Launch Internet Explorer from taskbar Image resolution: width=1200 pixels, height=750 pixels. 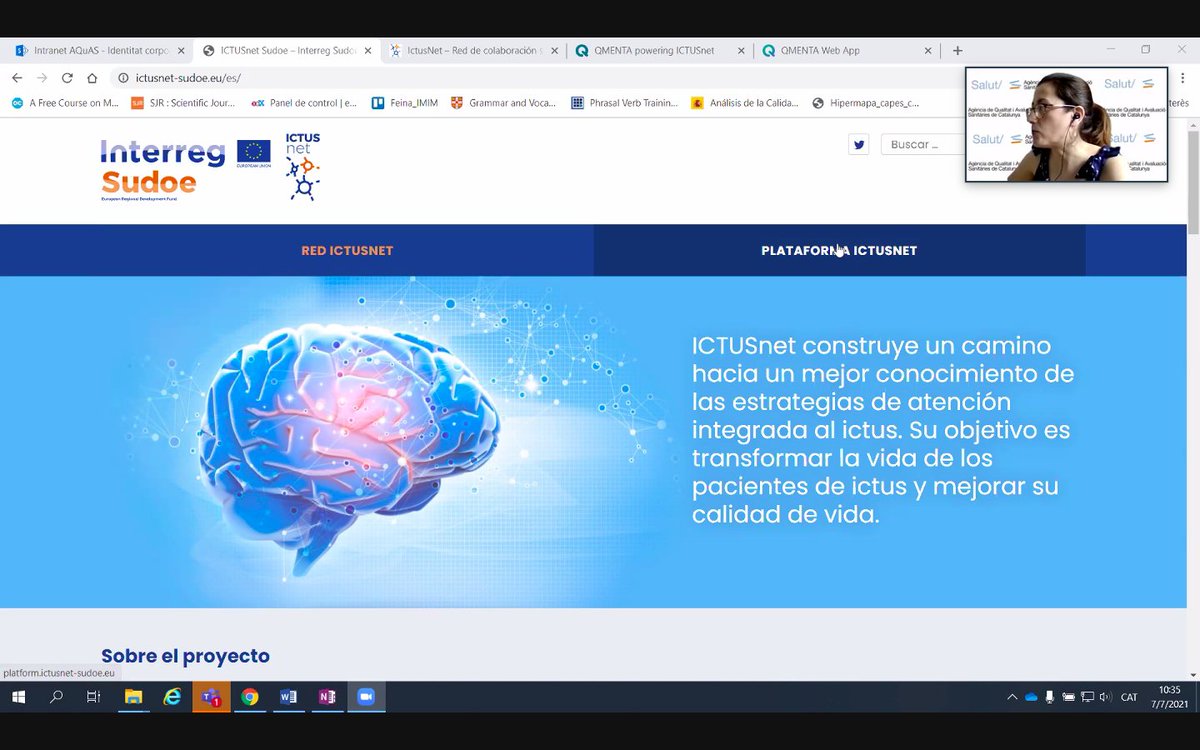click(172, 697)
